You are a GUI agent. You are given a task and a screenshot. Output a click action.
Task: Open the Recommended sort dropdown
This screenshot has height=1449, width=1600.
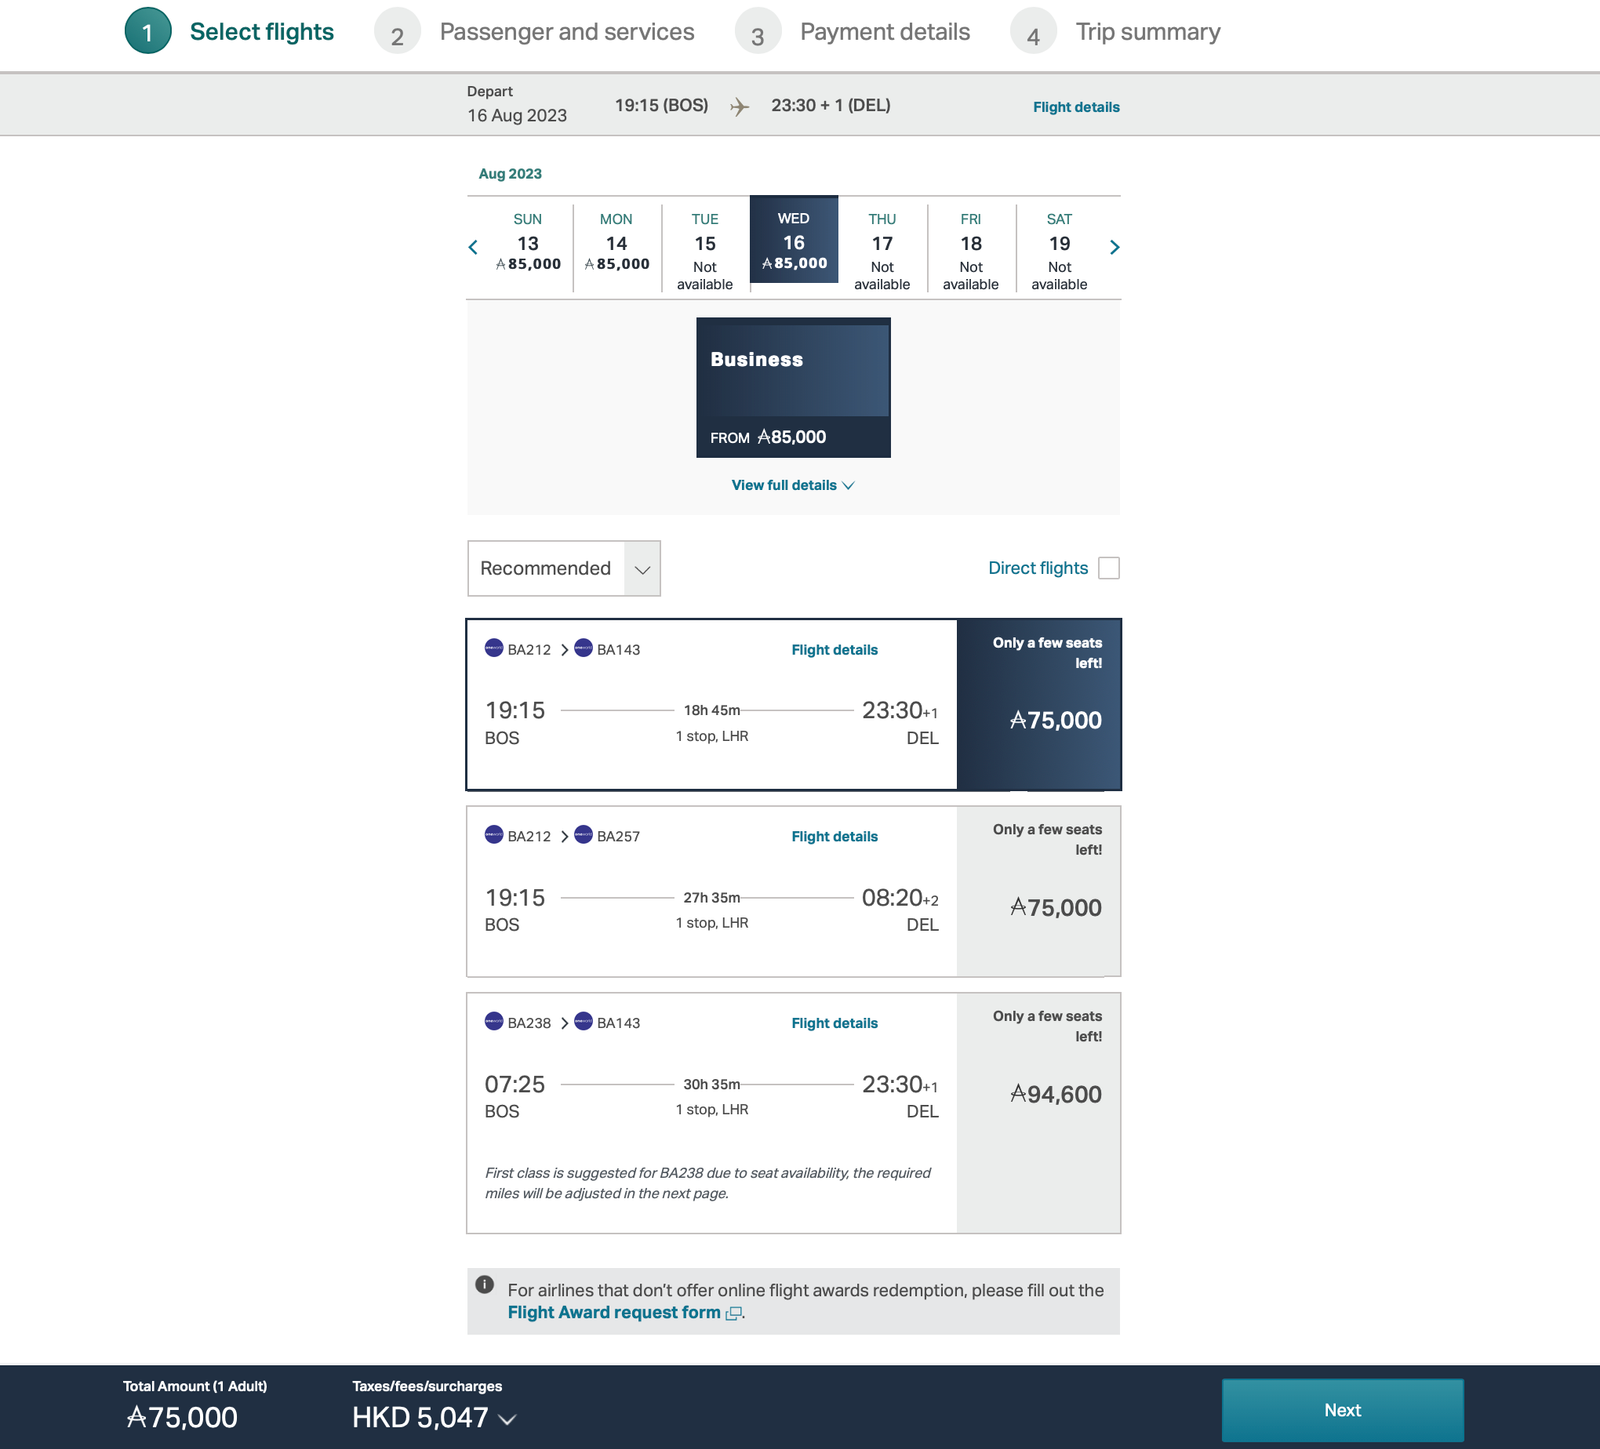coord(564,568)
